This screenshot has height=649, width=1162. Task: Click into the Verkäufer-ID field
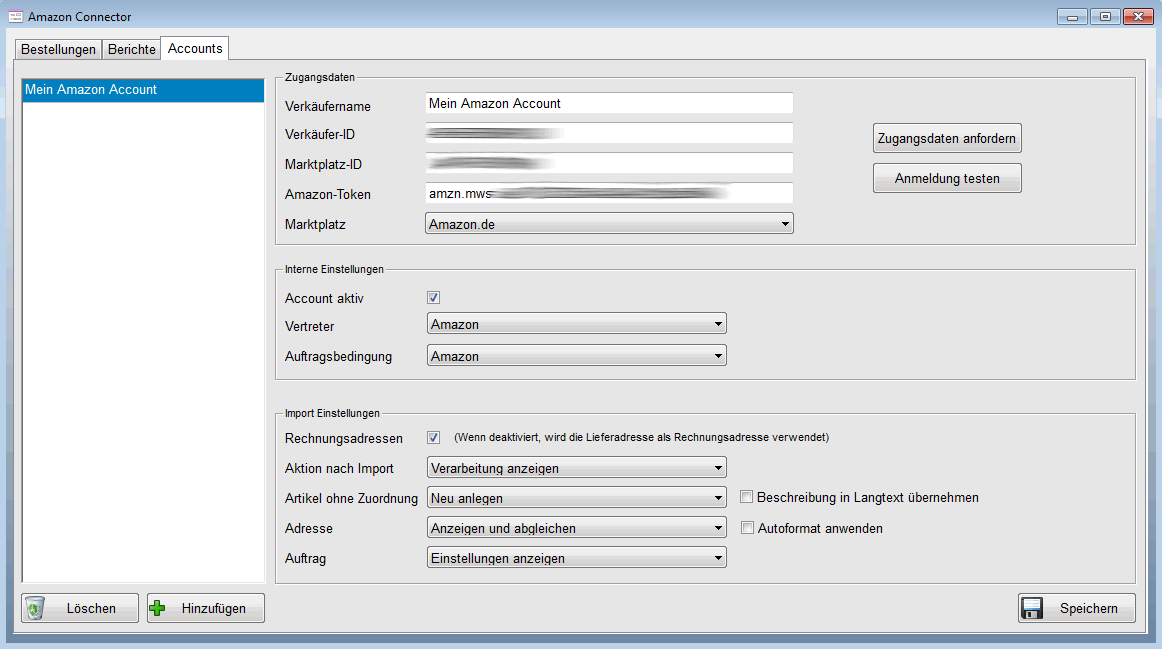(x=609, y=133)
